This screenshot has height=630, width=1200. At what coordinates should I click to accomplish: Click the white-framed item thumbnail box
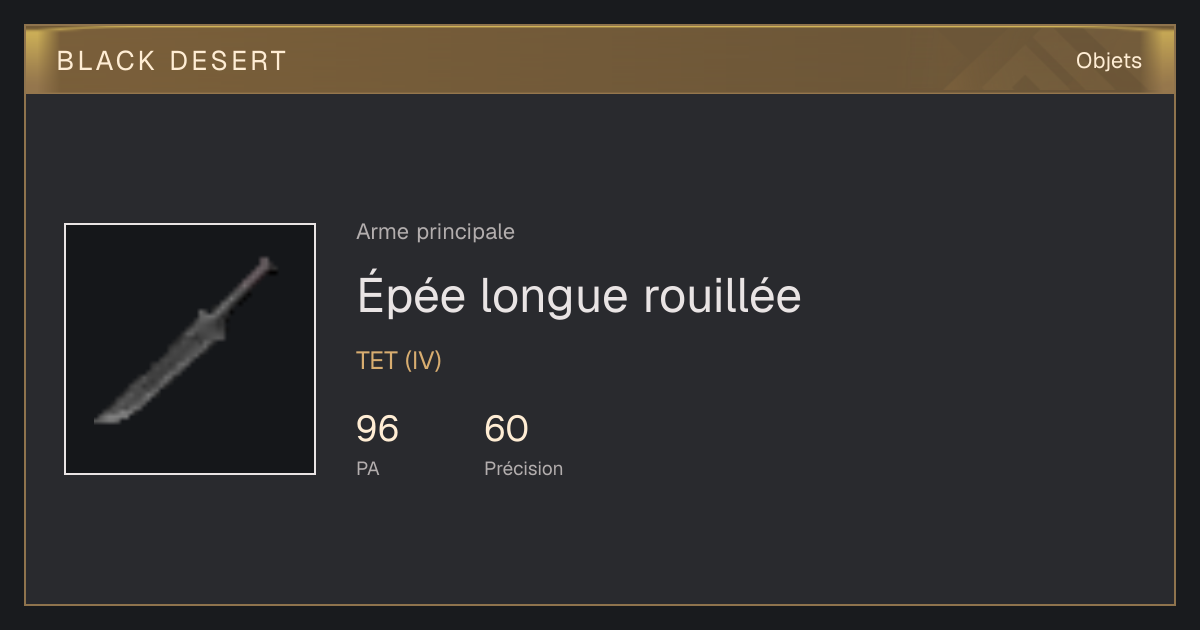[x=190, y=349]
